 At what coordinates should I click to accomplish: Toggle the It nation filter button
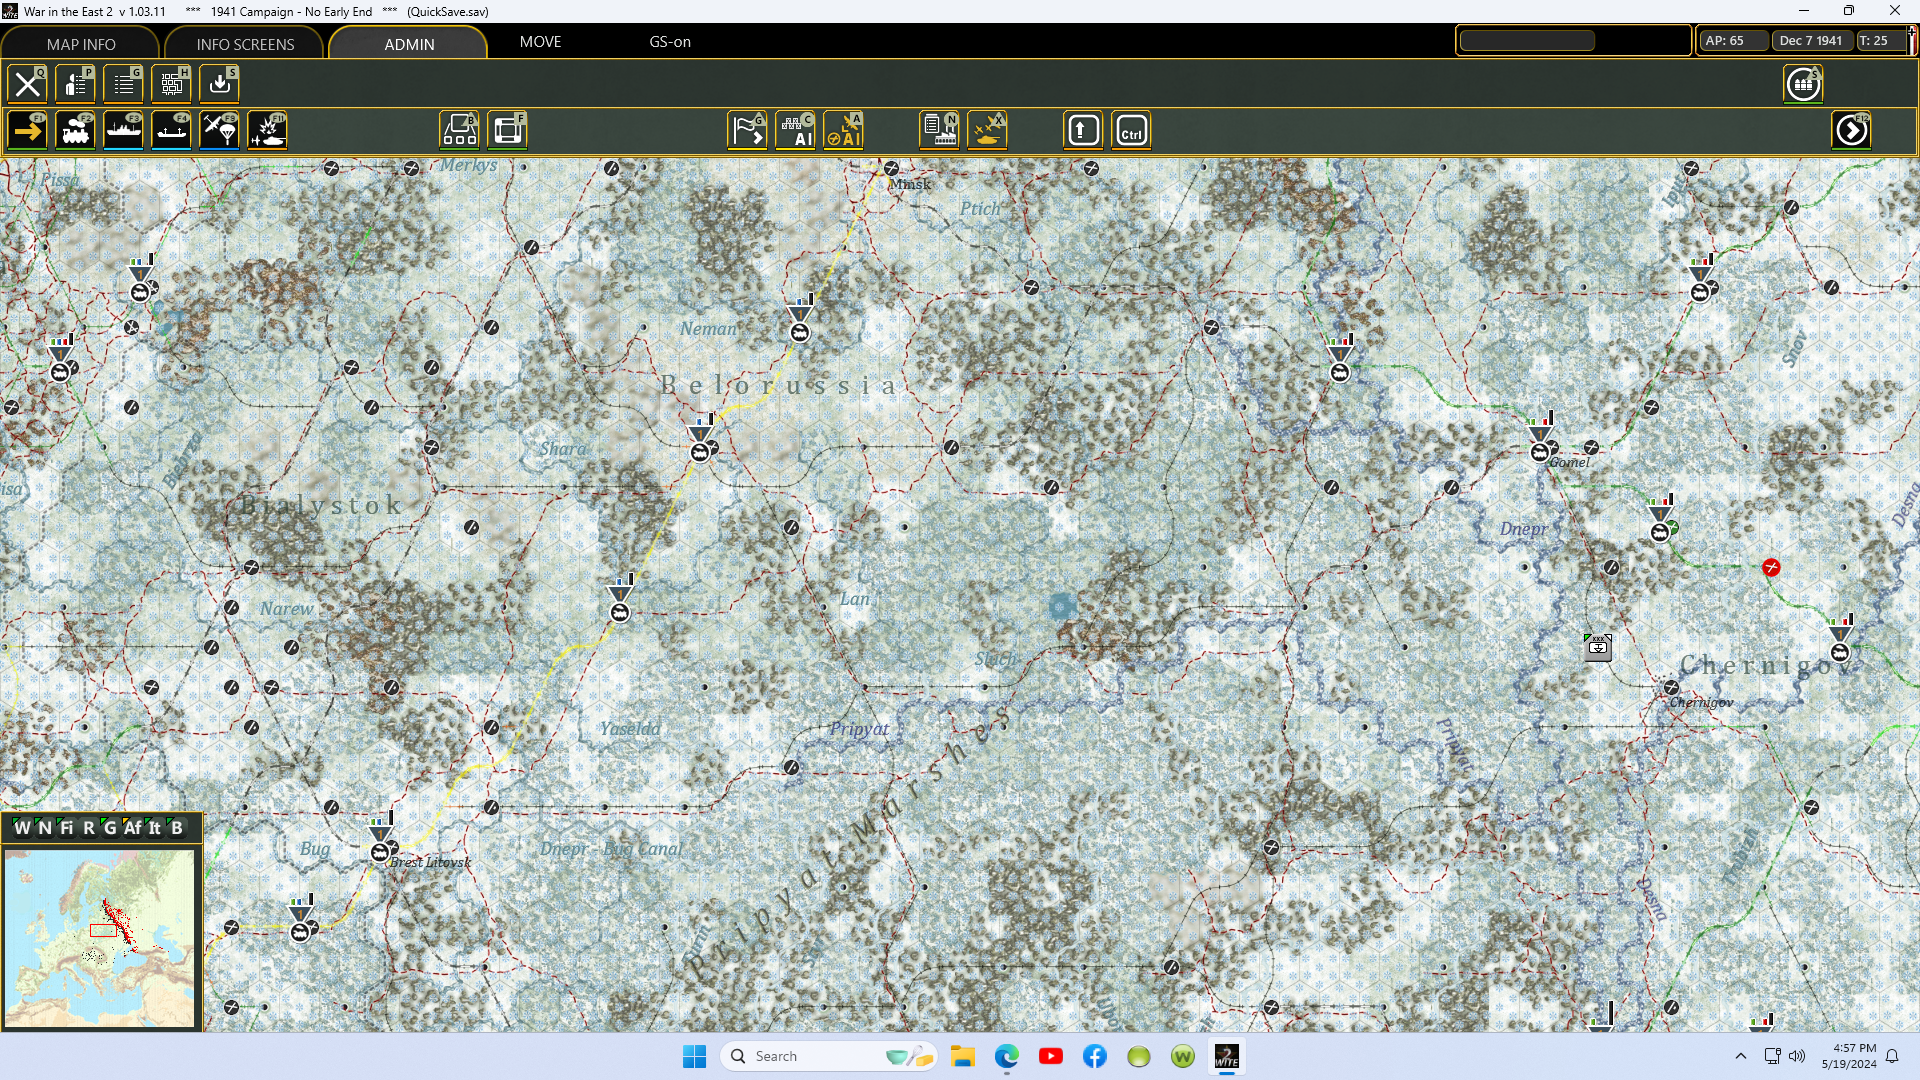tap(155, 827)
